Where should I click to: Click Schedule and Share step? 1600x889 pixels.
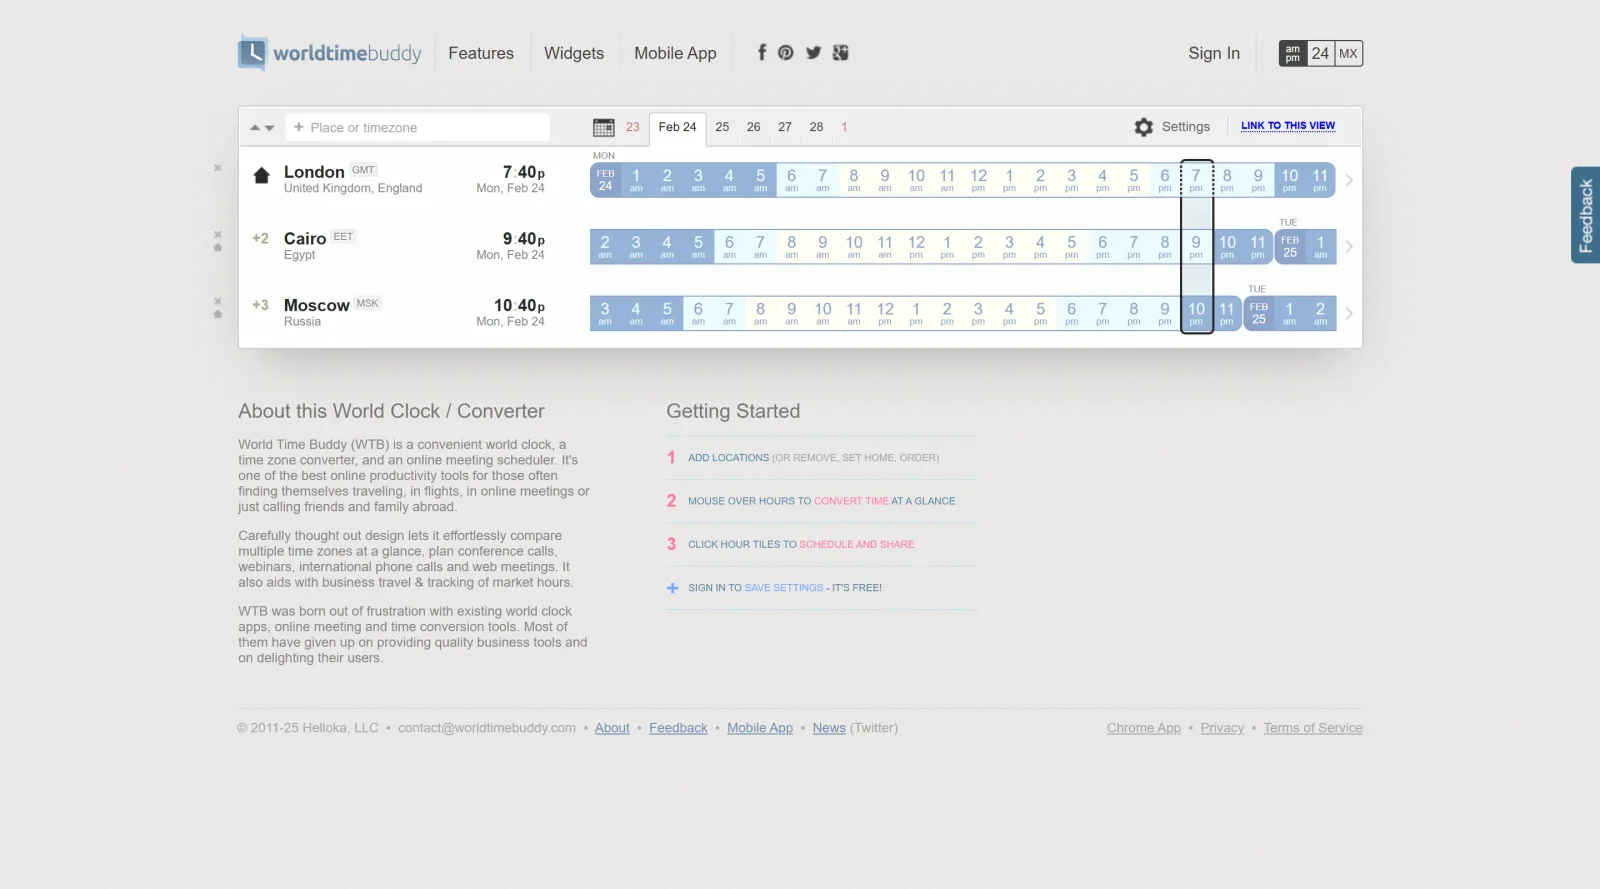[x=856, y=545]
